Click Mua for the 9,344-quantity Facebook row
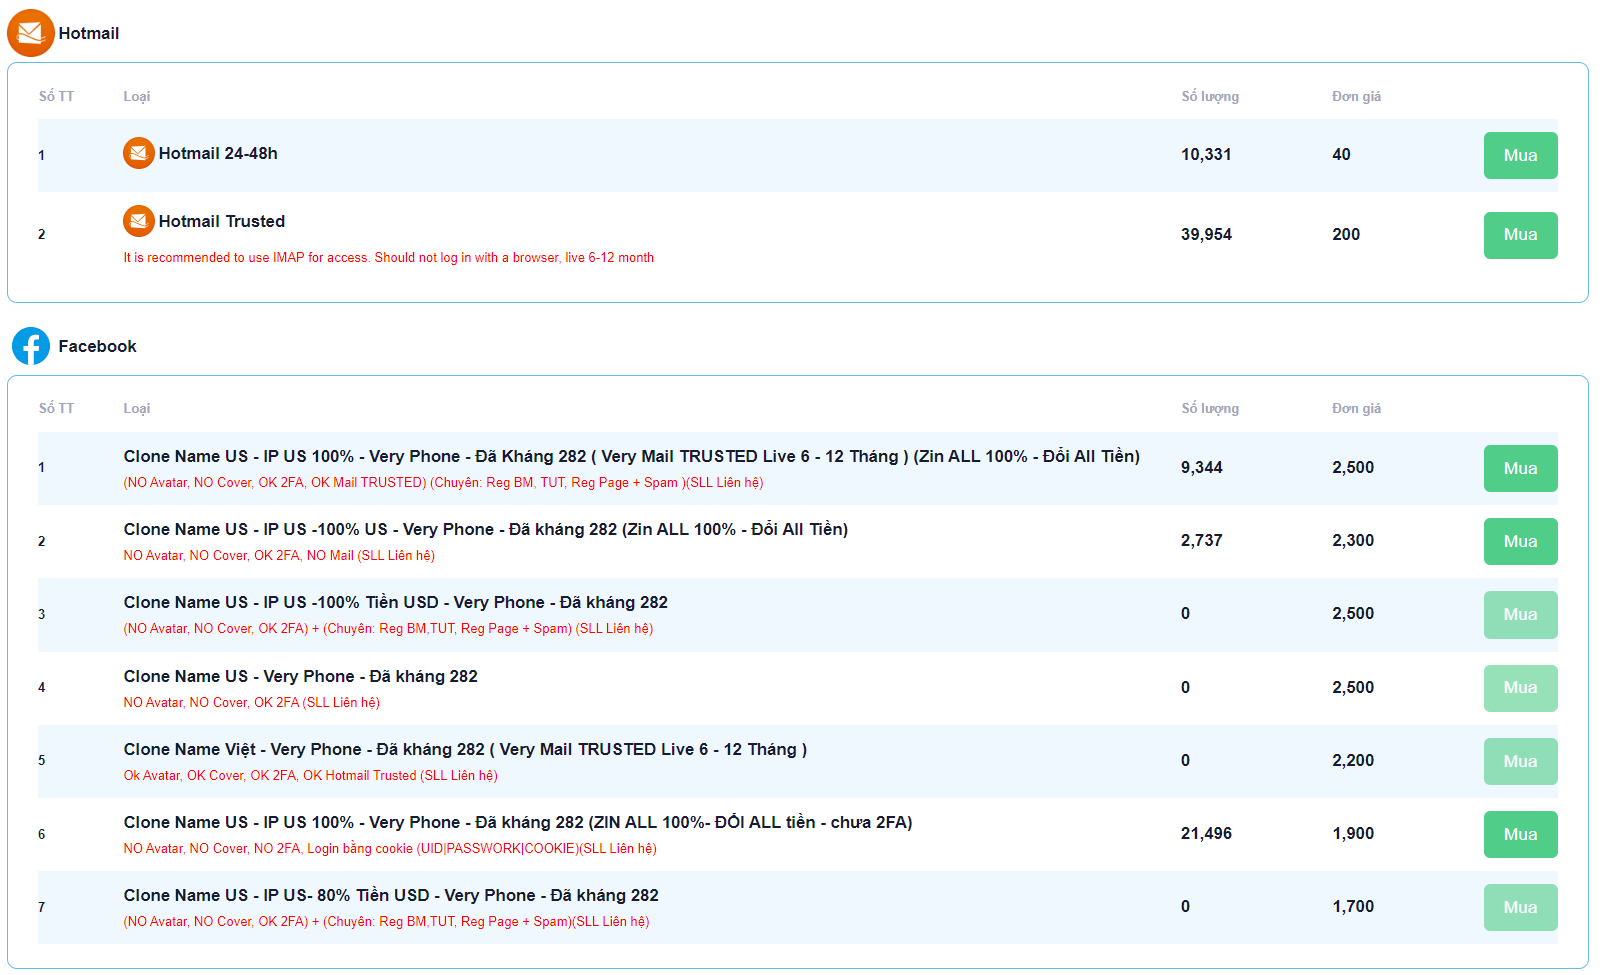Viewport: 1618px width, 975px height. (1520, 468)
